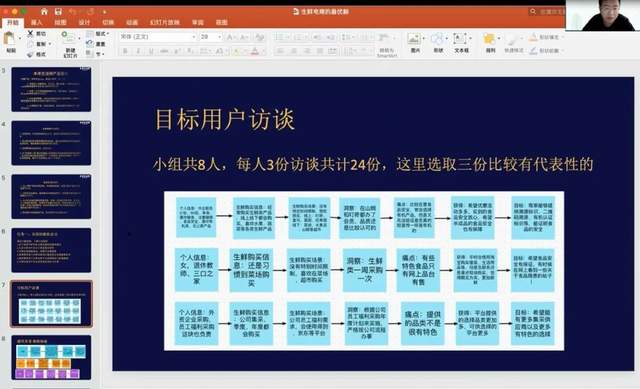Toggle Bold formatting

coord(126,51)
